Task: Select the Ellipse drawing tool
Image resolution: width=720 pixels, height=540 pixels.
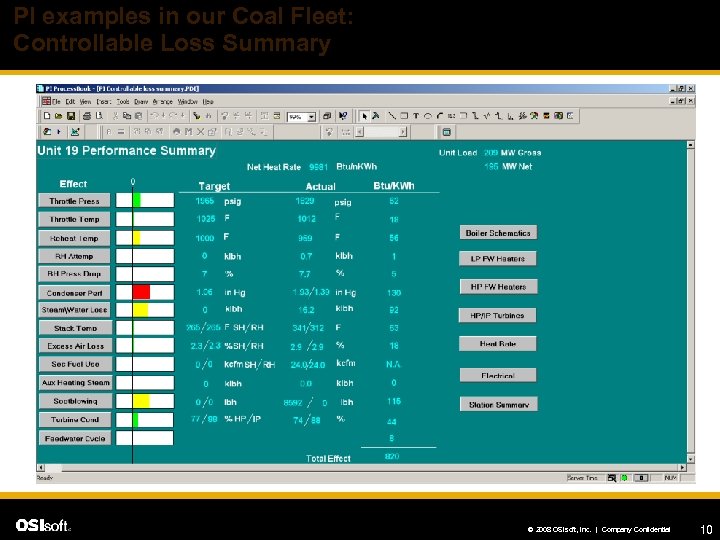Action: (428, 116)
